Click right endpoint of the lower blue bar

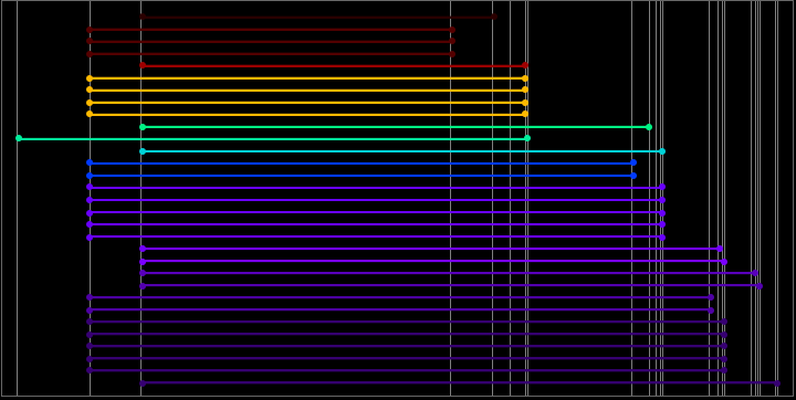click(x=633, y=175)
